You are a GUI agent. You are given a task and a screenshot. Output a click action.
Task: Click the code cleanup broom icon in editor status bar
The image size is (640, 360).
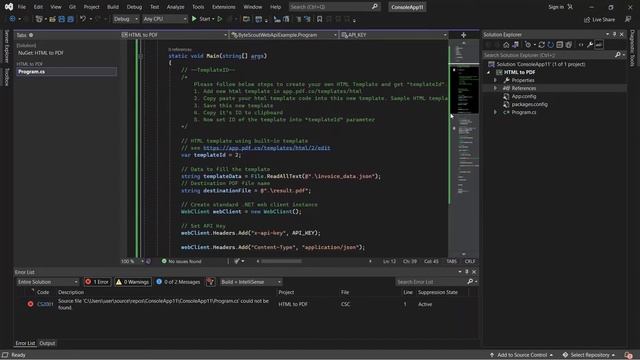[237, 261]
